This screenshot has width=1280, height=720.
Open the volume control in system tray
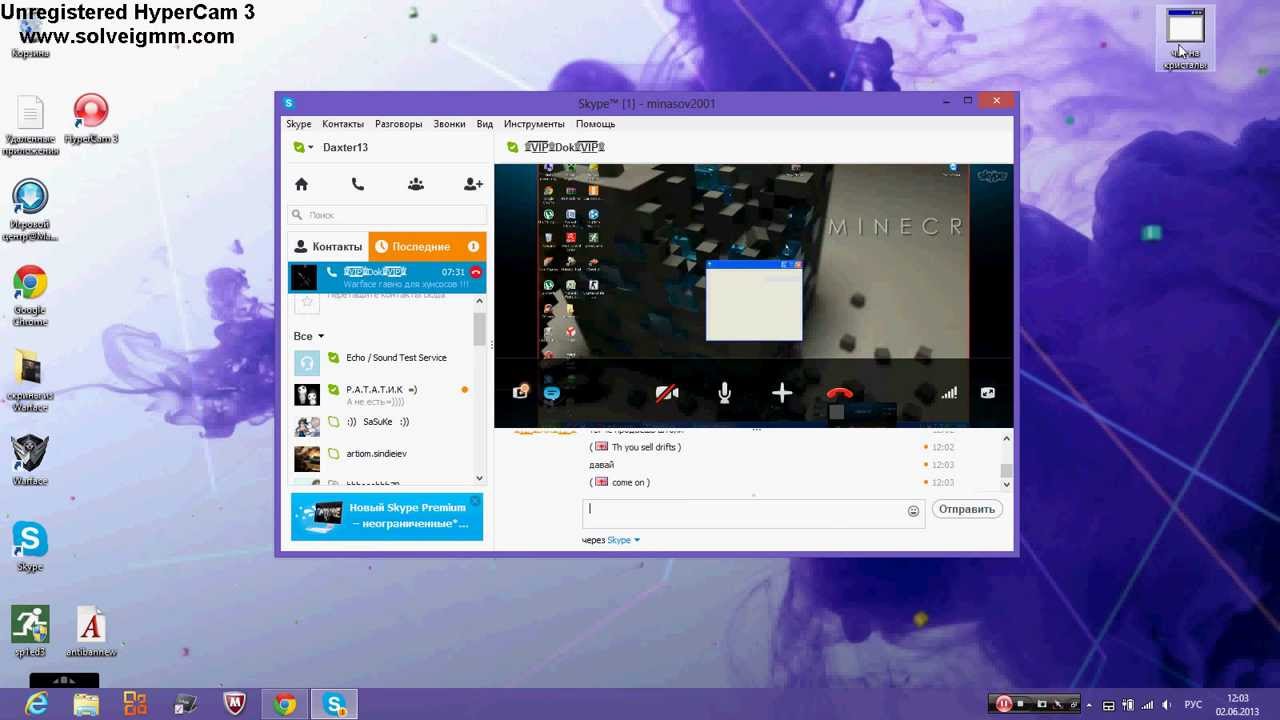(1165, 705)
